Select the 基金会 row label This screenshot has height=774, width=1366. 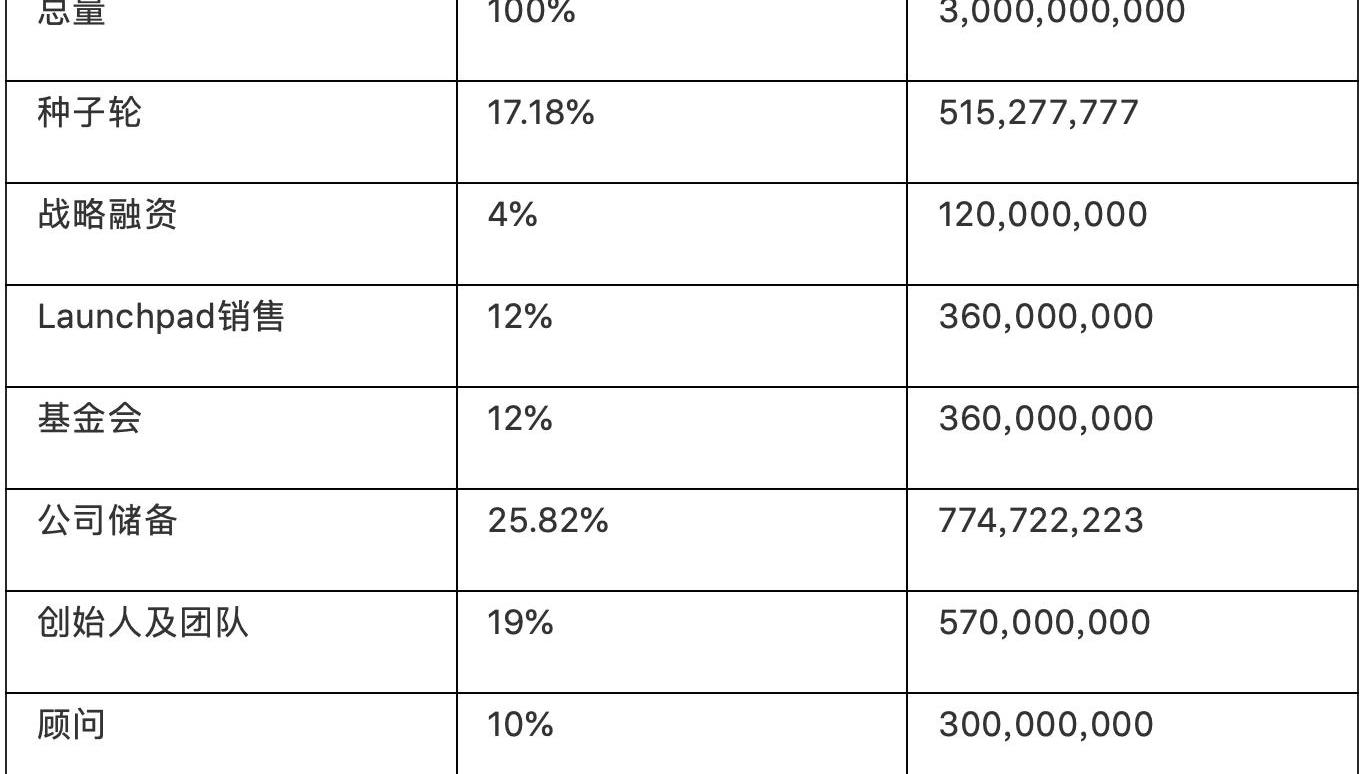click(x=90, y=419)
